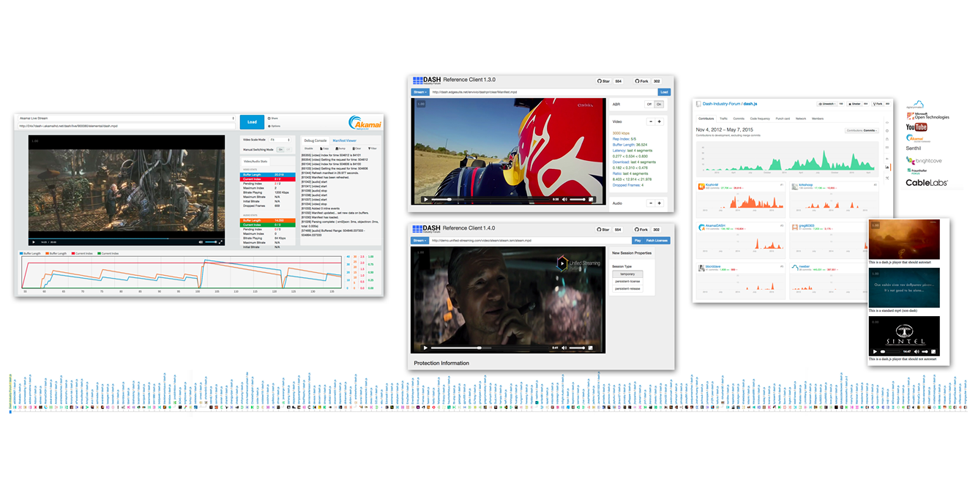This screenshot has height=485, width=970.
Task: Open Punch card tab on GitHub graphs
Action: 782,118
